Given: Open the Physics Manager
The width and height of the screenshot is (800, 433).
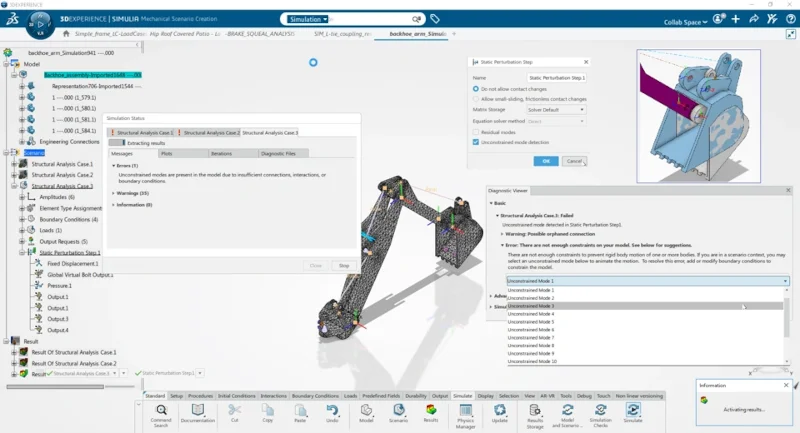Looking at the screenshot, I should 465,410.
